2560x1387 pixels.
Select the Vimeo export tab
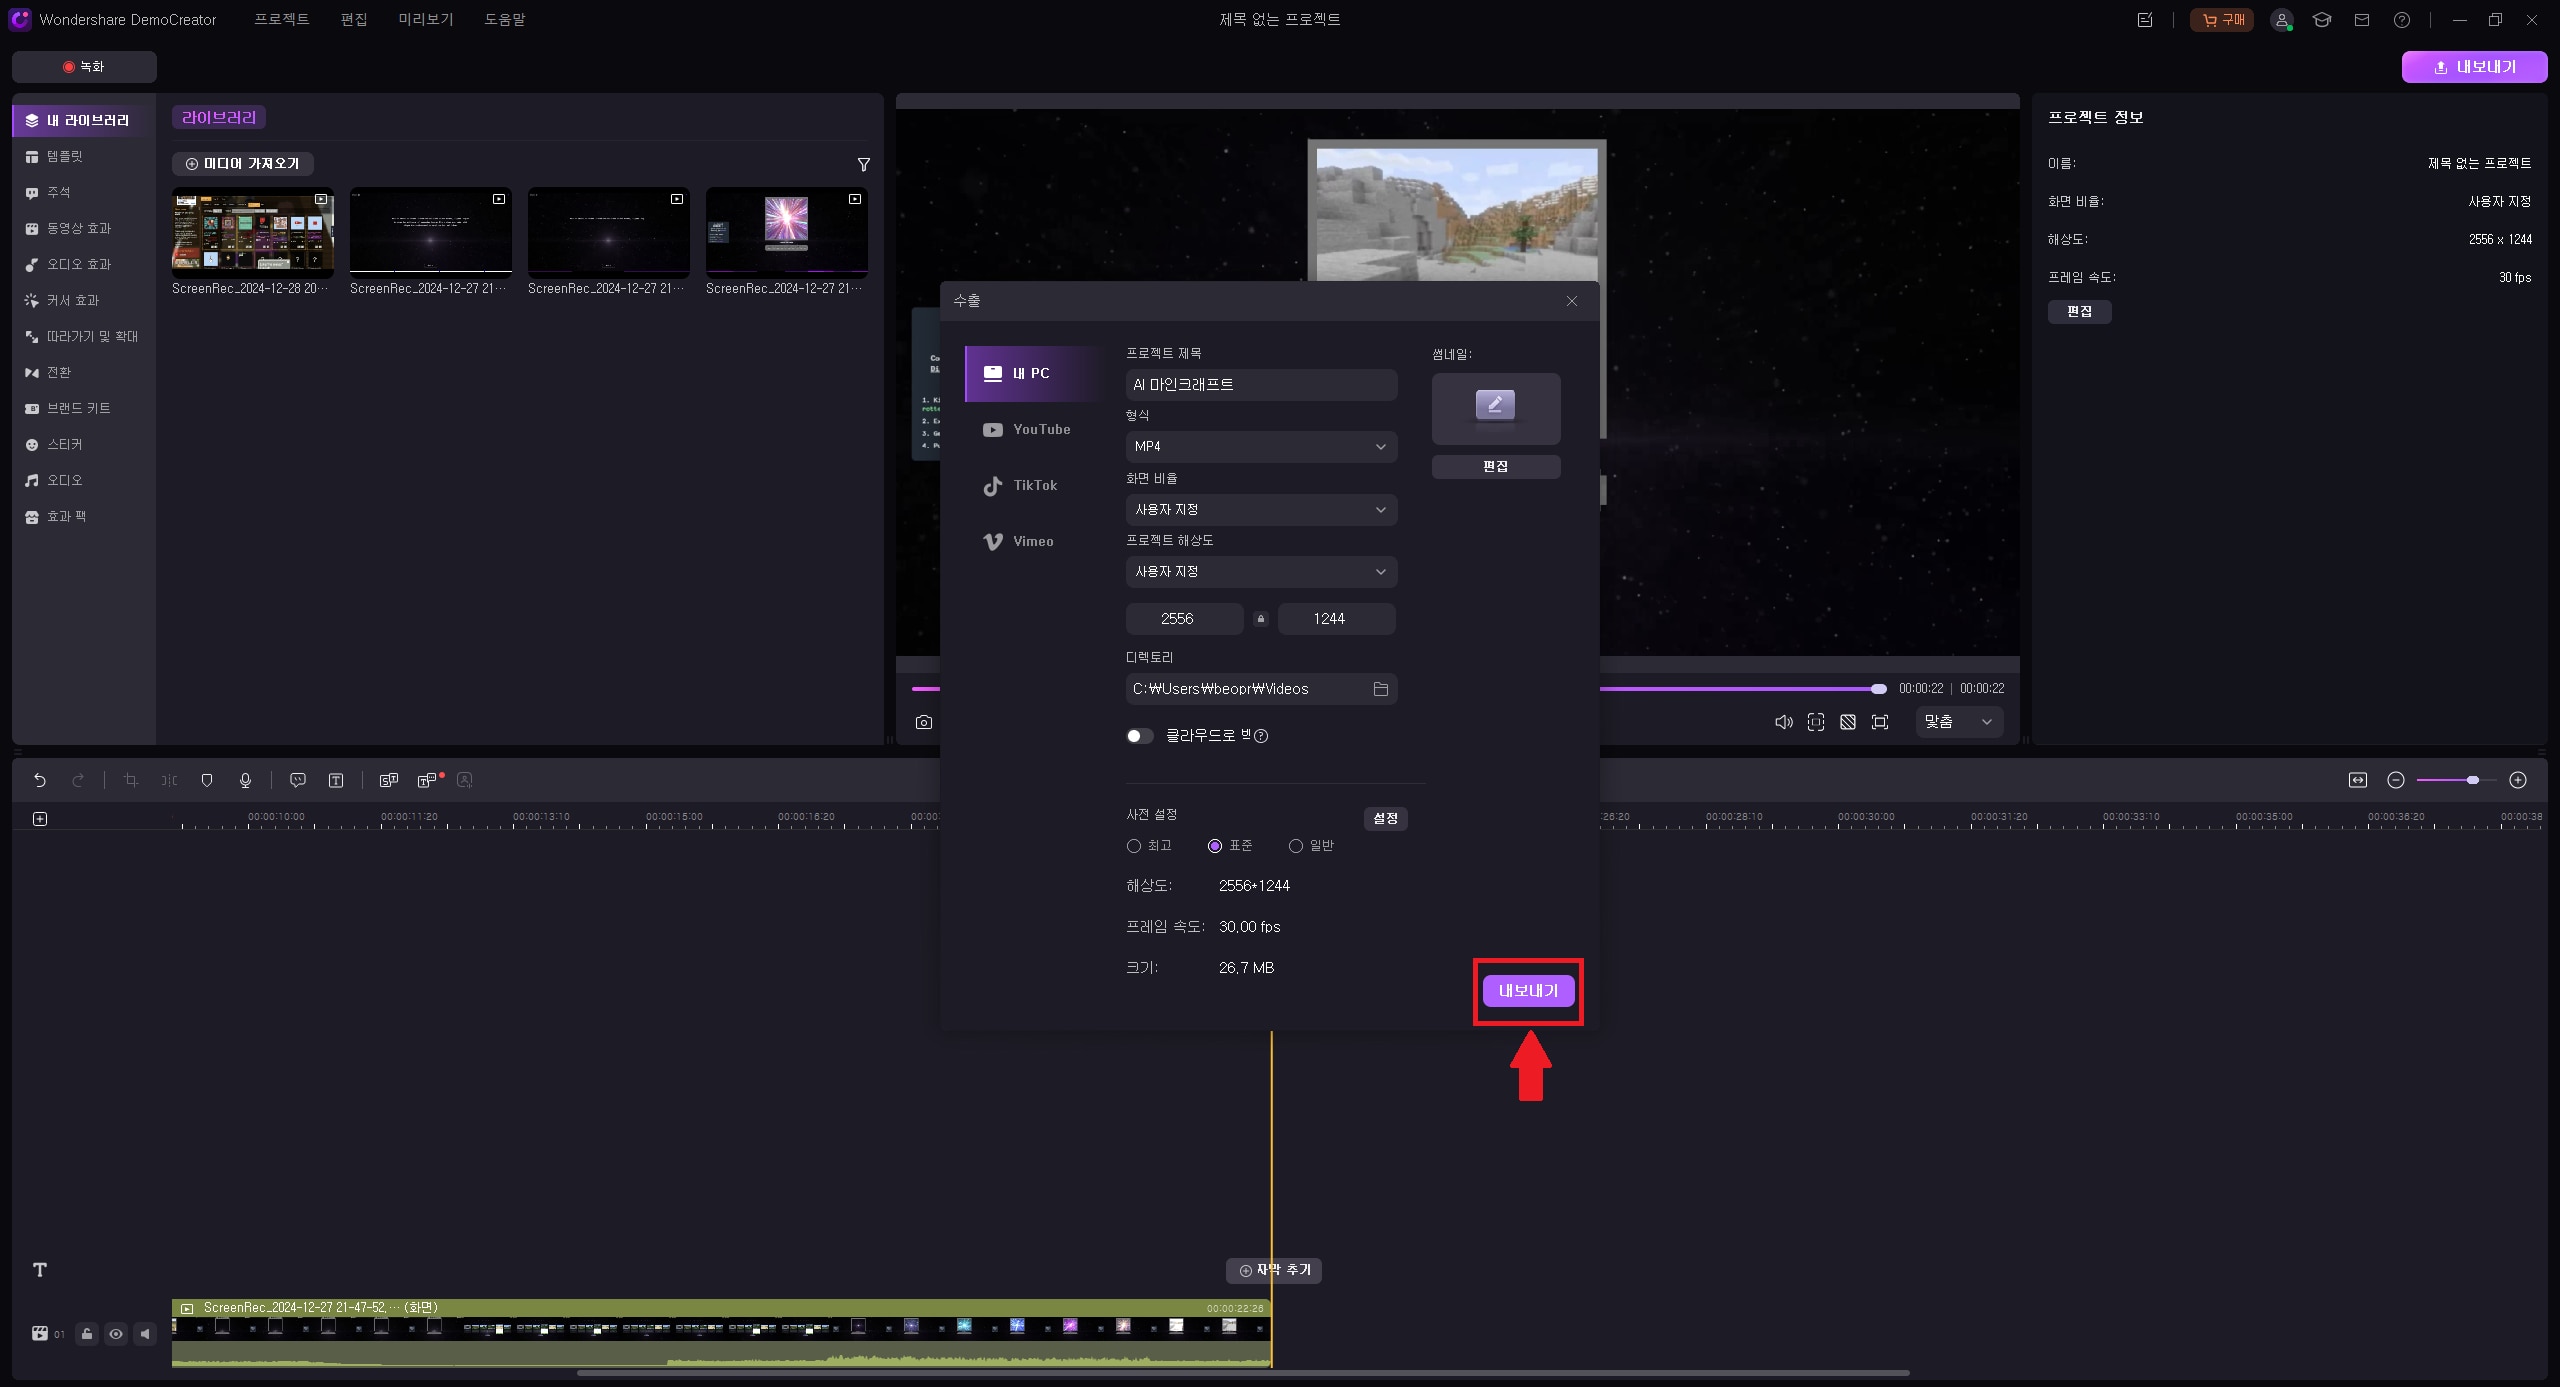click(1035, 542)
